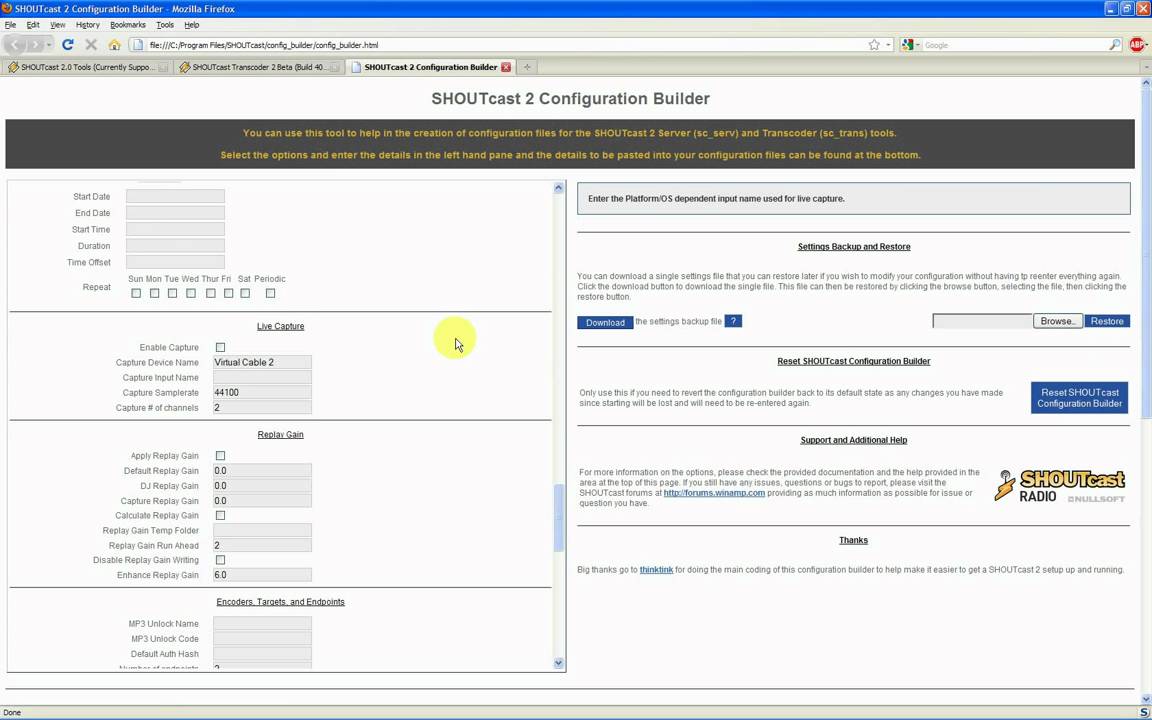The width and height of the screenshot is (1152, 720).
Task: Bookmark this page with the star icon
Action: [x=874, y=45]
